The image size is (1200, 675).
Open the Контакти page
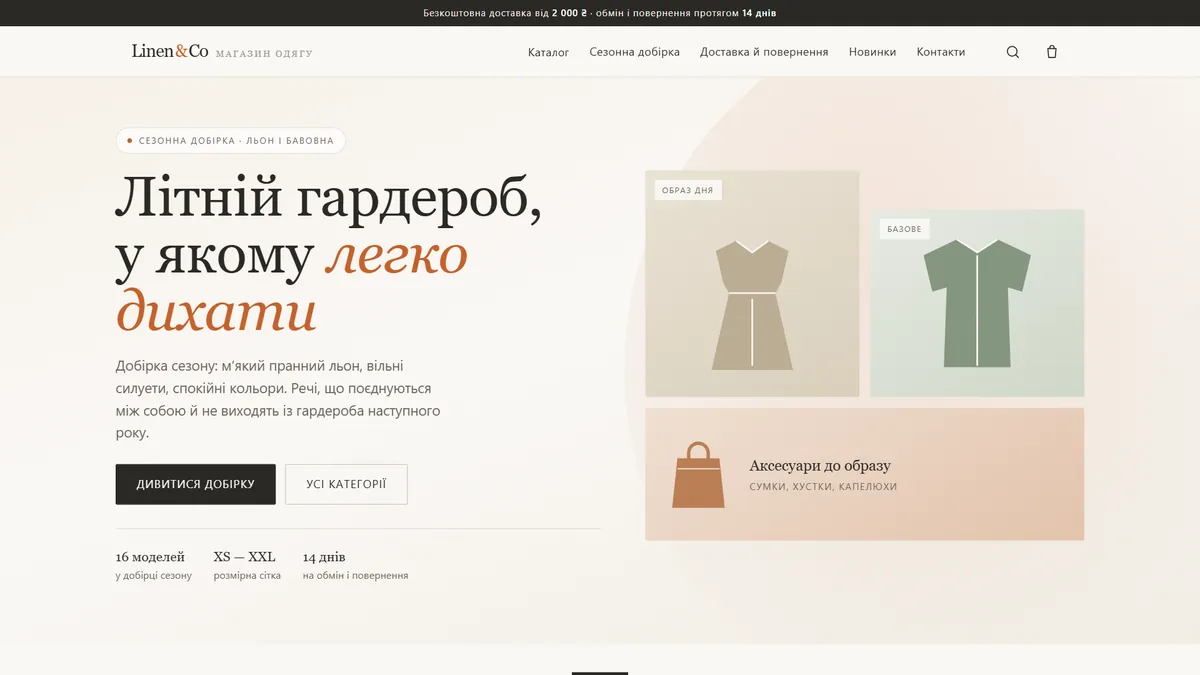click(941, 52)
